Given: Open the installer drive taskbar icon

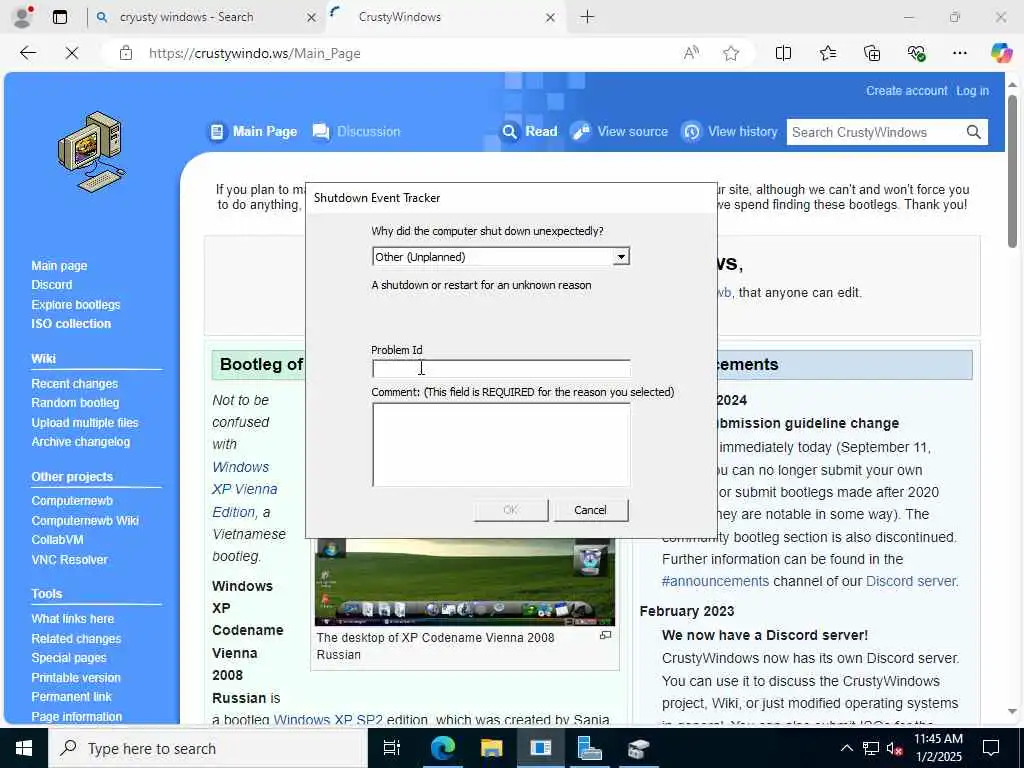Looking at the screenshot, I should point(638,748).
